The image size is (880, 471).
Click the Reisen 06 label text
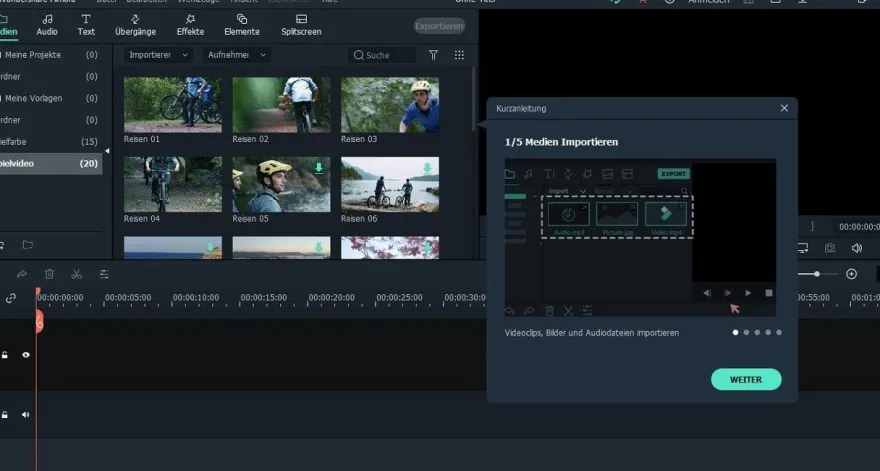click(359, 219)
